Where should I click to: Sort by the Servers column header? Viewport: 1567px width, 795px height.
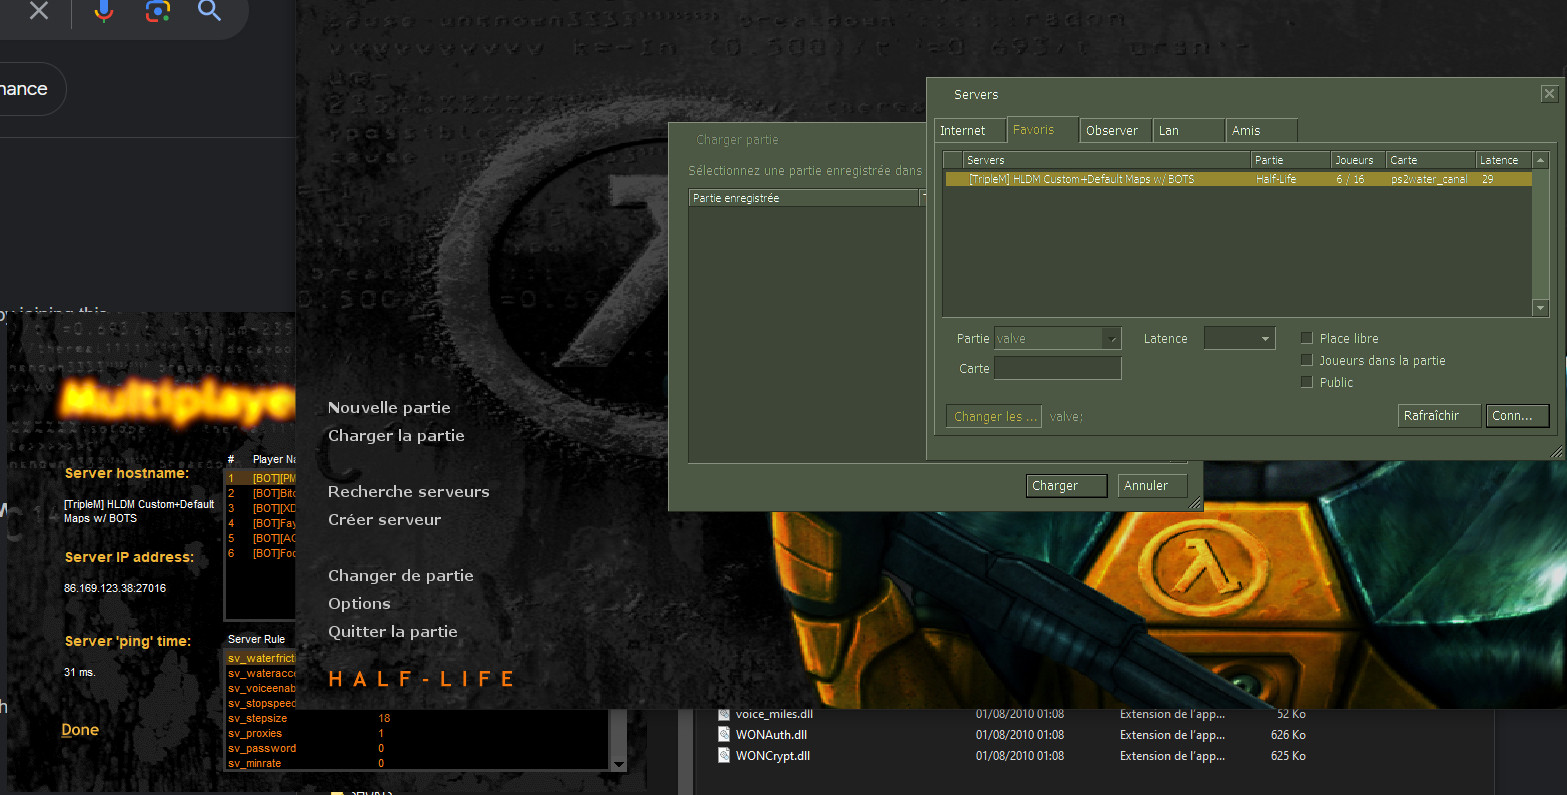(x=1106, y=160)
